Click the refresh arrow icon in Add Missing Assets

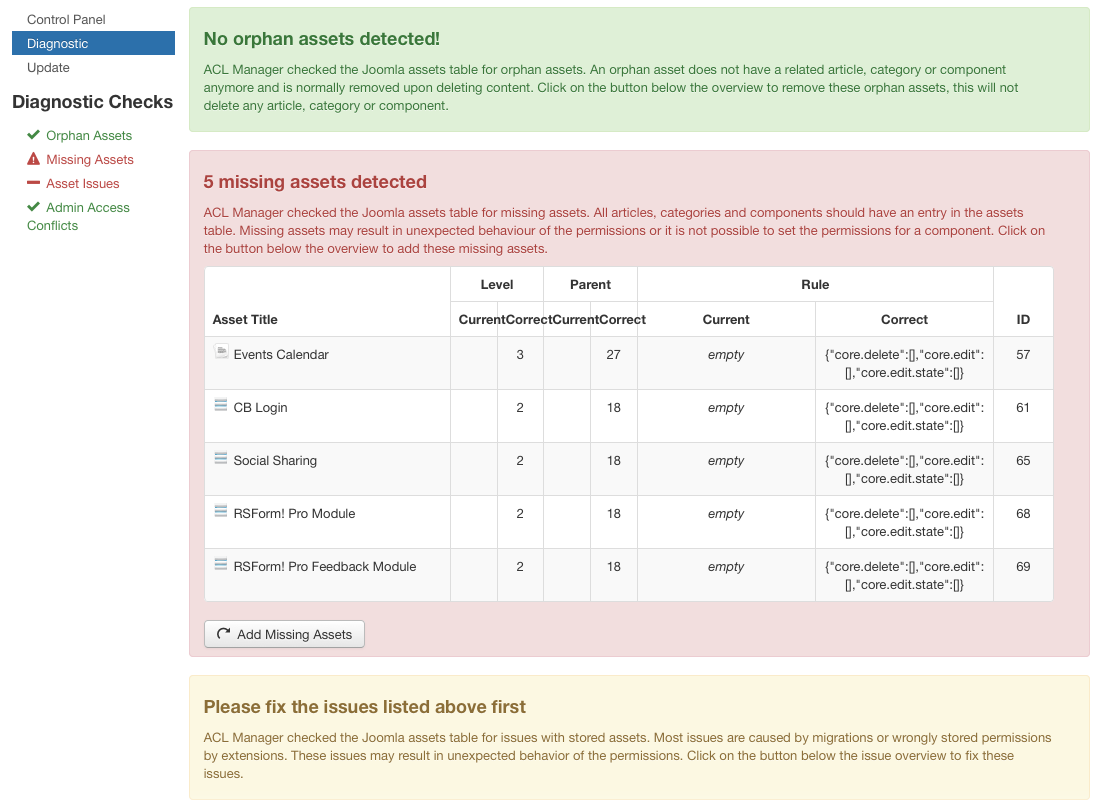click(223, 634)
